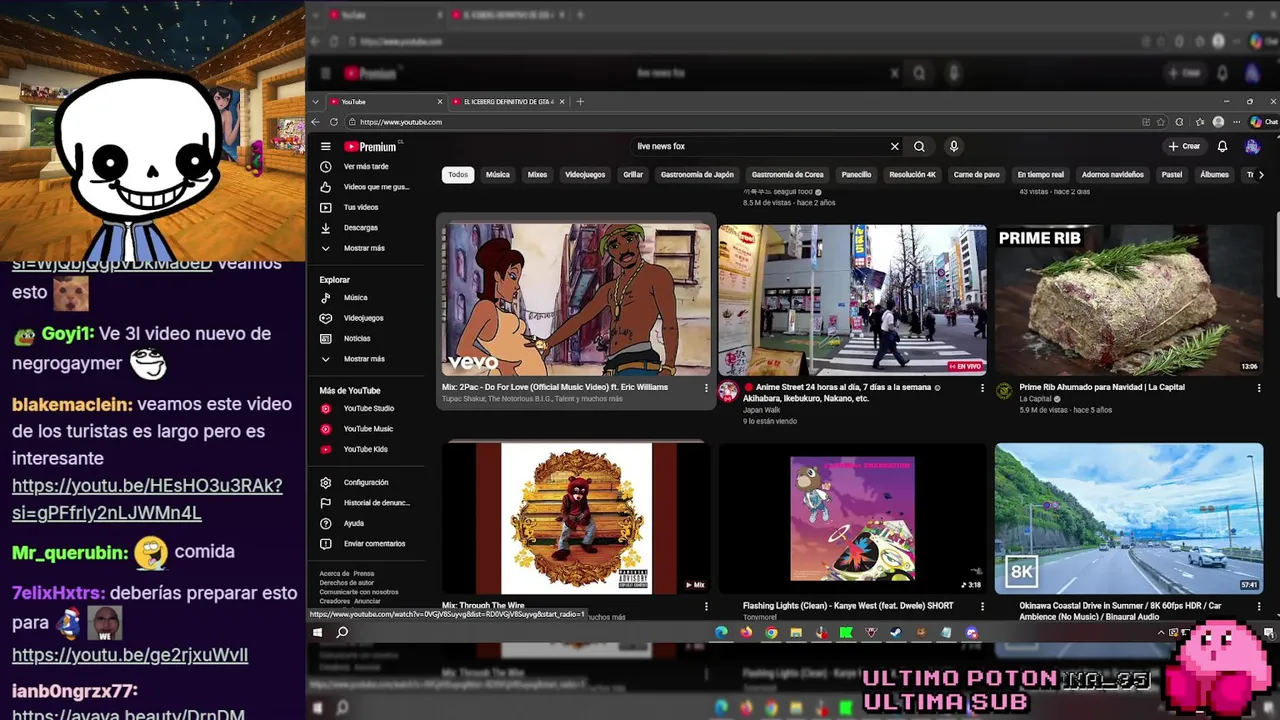Open options menu for Anime Street video
1280x720 pixels.
tap(982, 388)
